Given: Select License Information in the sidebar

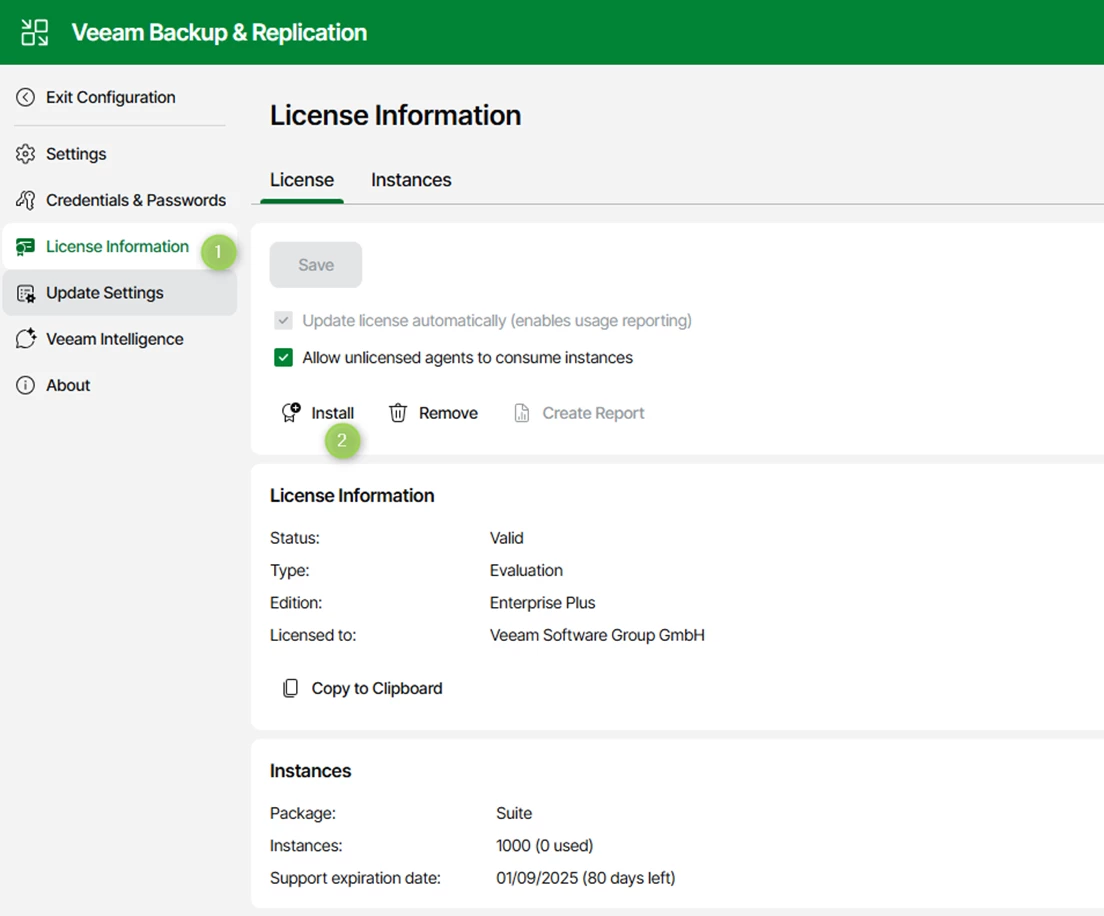Looking at the screenshot, I should click(x=118, y=246).
